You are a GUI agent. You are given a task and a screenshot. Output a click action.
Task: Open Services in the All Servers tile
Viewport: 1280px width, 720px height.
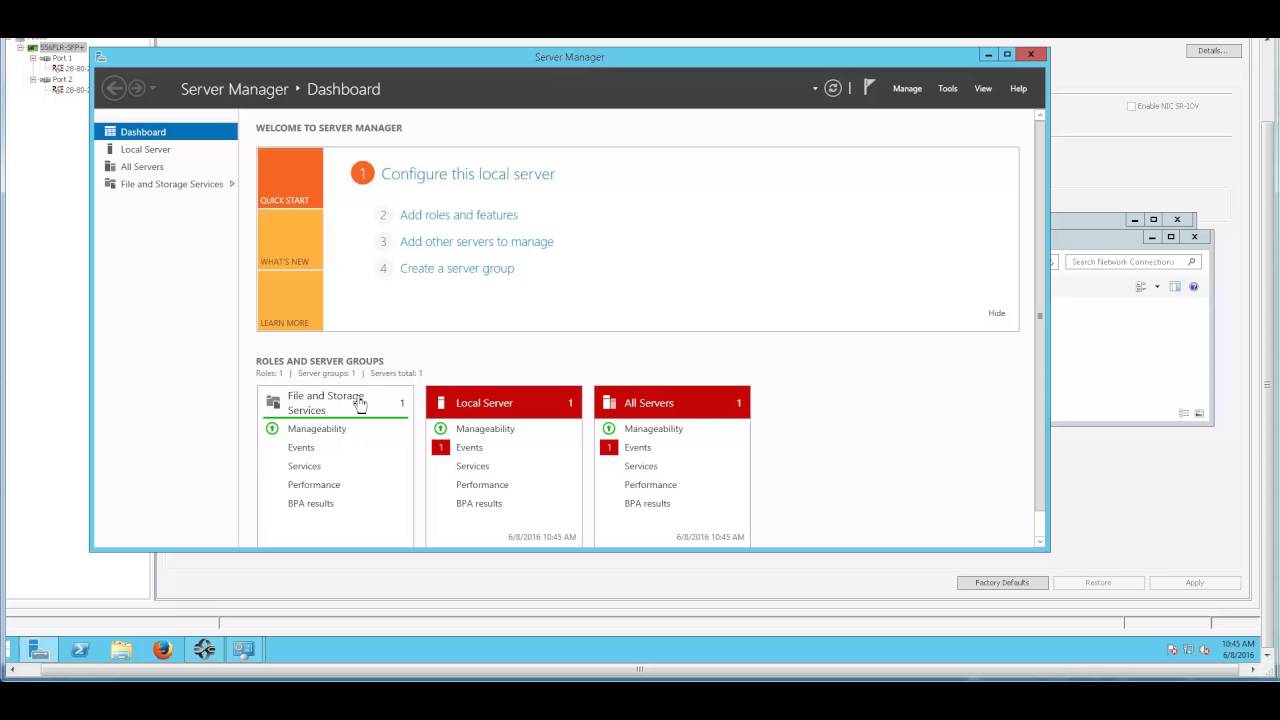coord(641,466)
